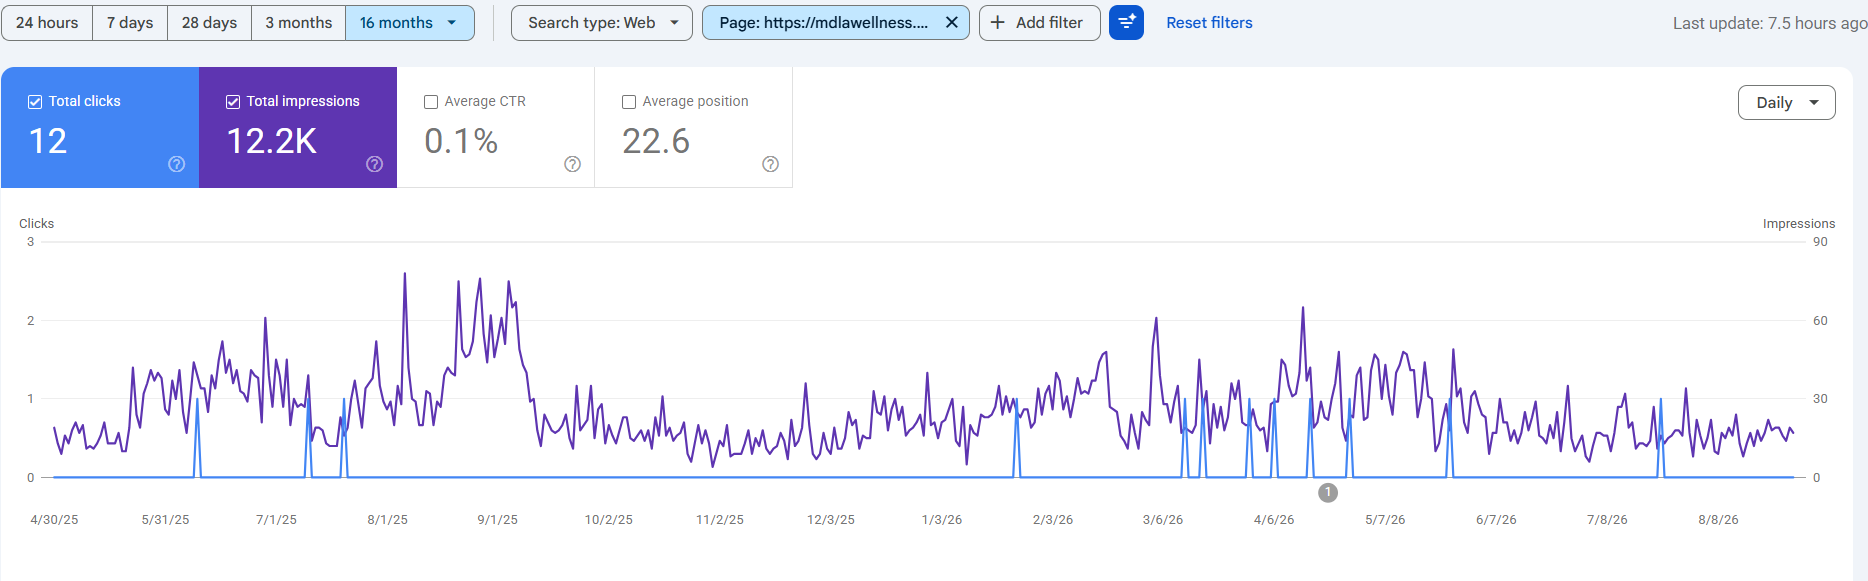This screenshot has width=1868, height=581.
Task: Click the Reset filters link
Action: pos(1209,22)
